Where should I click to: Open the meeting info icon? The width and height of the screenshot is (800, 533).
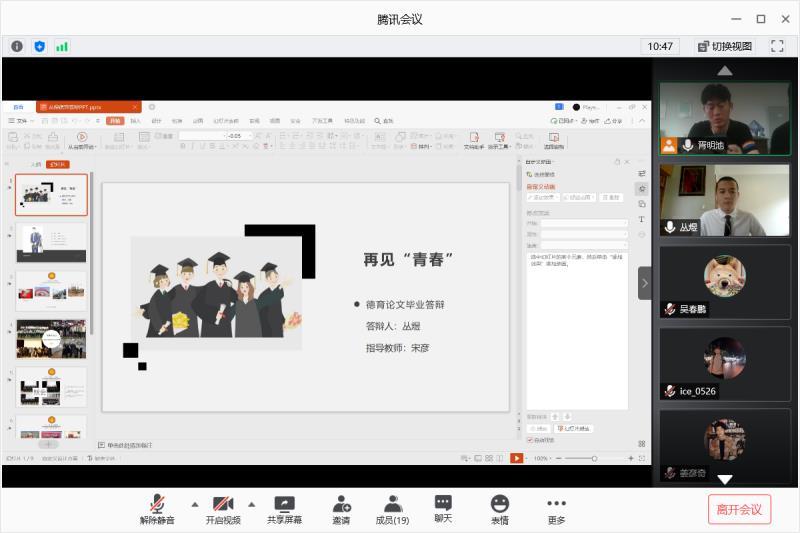pos(17,46)
